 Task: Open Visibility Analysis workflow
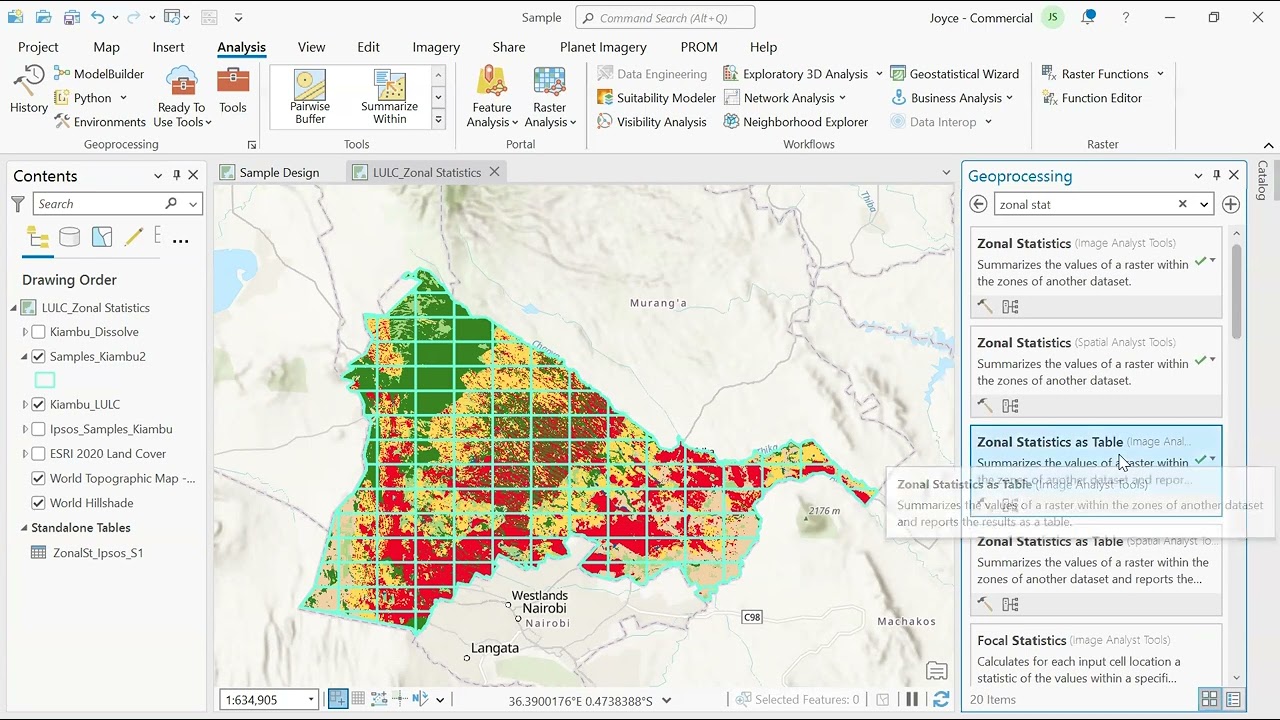pyautogui.click(x=652, y=122)
